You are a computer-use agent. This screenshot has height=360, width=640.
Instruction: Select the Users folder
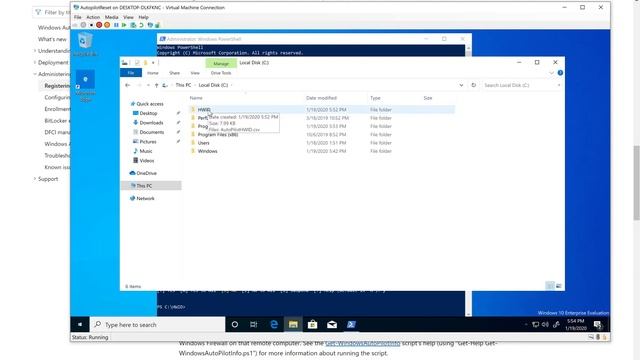click(203, 143)
